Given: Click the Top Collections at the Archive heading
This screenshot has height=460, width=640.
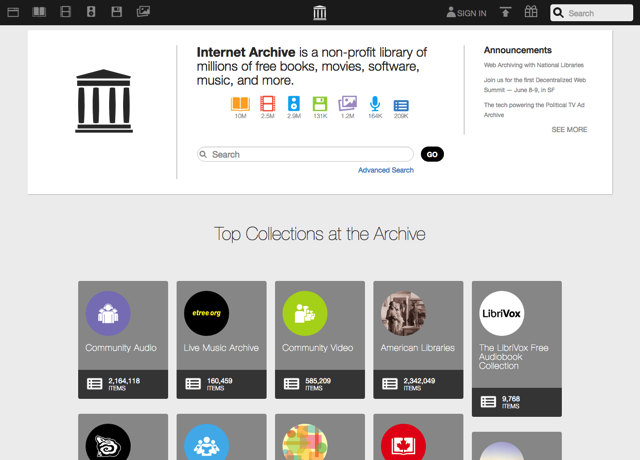Looking at the screenshot, I should [320, 234].
